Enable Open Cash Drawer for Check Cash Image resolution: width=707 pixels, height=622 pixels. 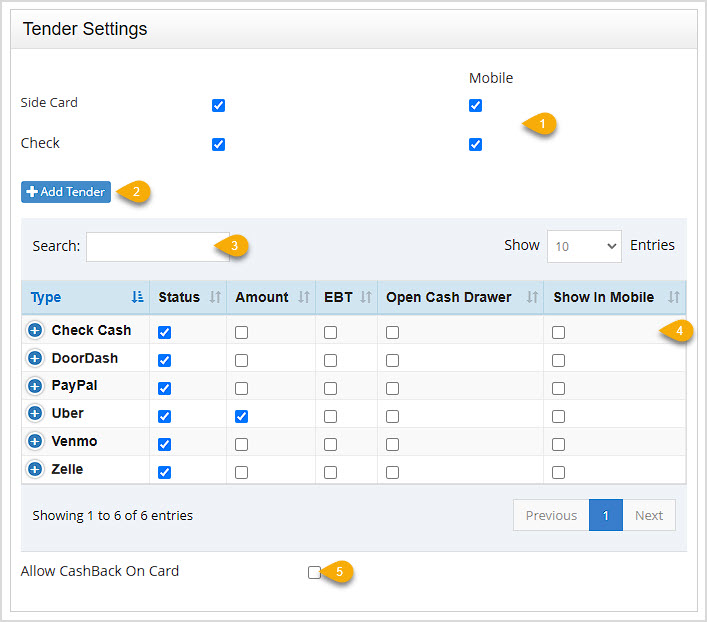[x=392, y=332]
